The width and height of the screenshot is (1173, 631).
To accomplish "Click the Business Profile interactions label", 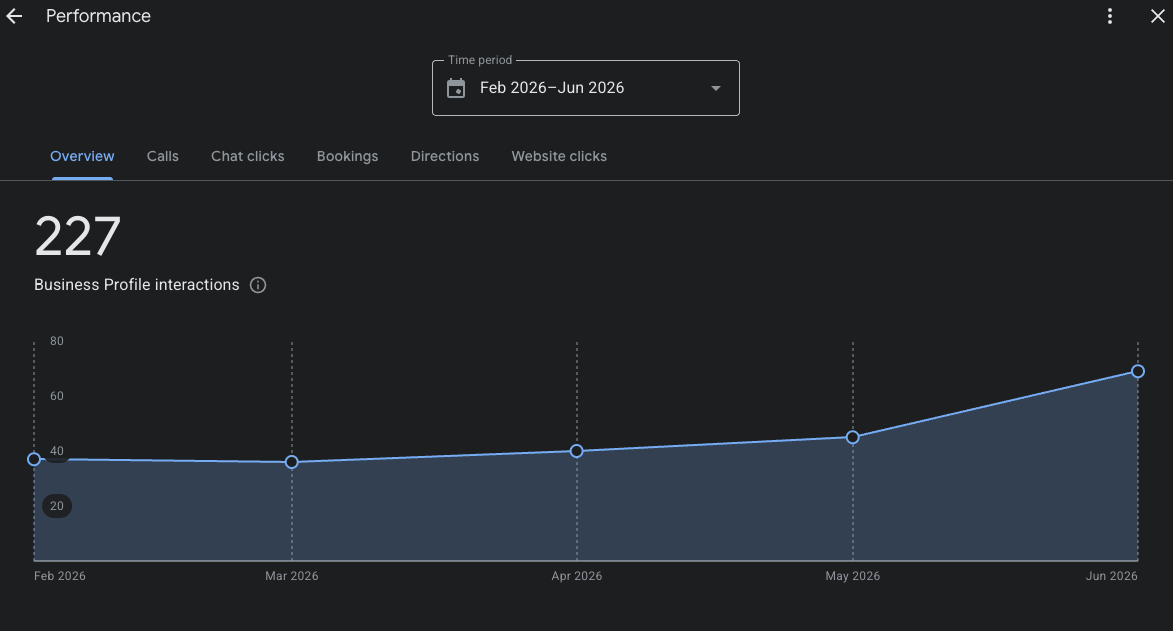I will [x=137, y=285].
